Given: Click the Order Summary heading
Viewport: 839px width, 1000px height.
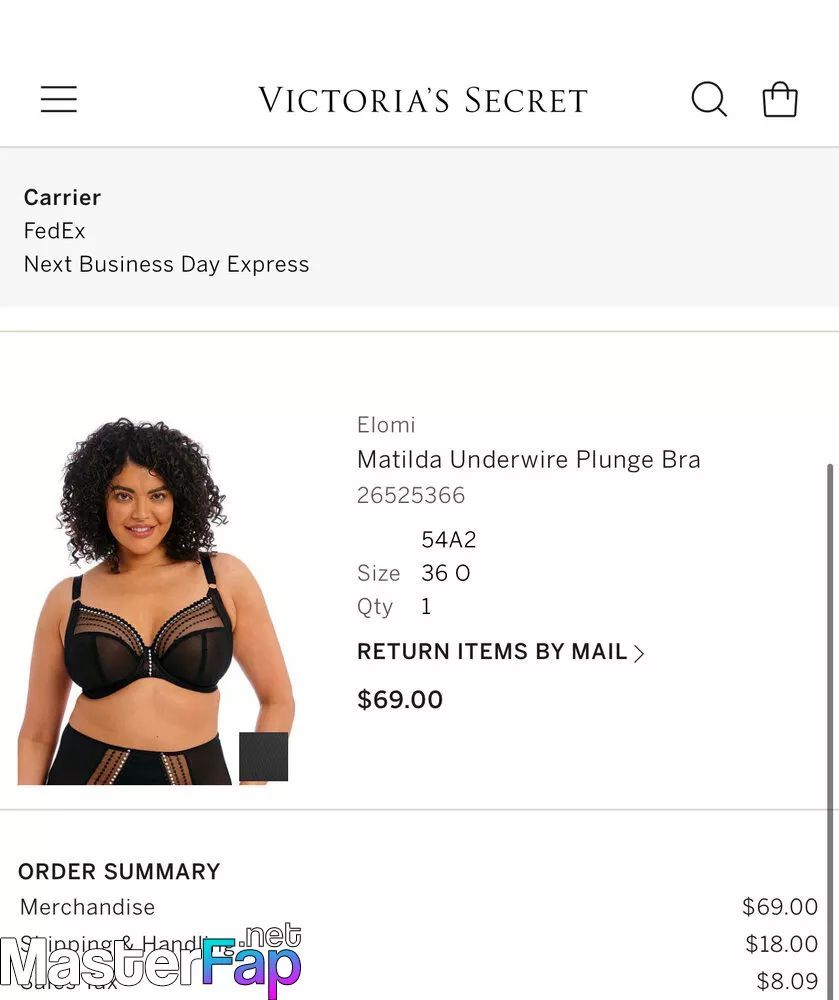Looking at the screenshot, I should 119,871.
